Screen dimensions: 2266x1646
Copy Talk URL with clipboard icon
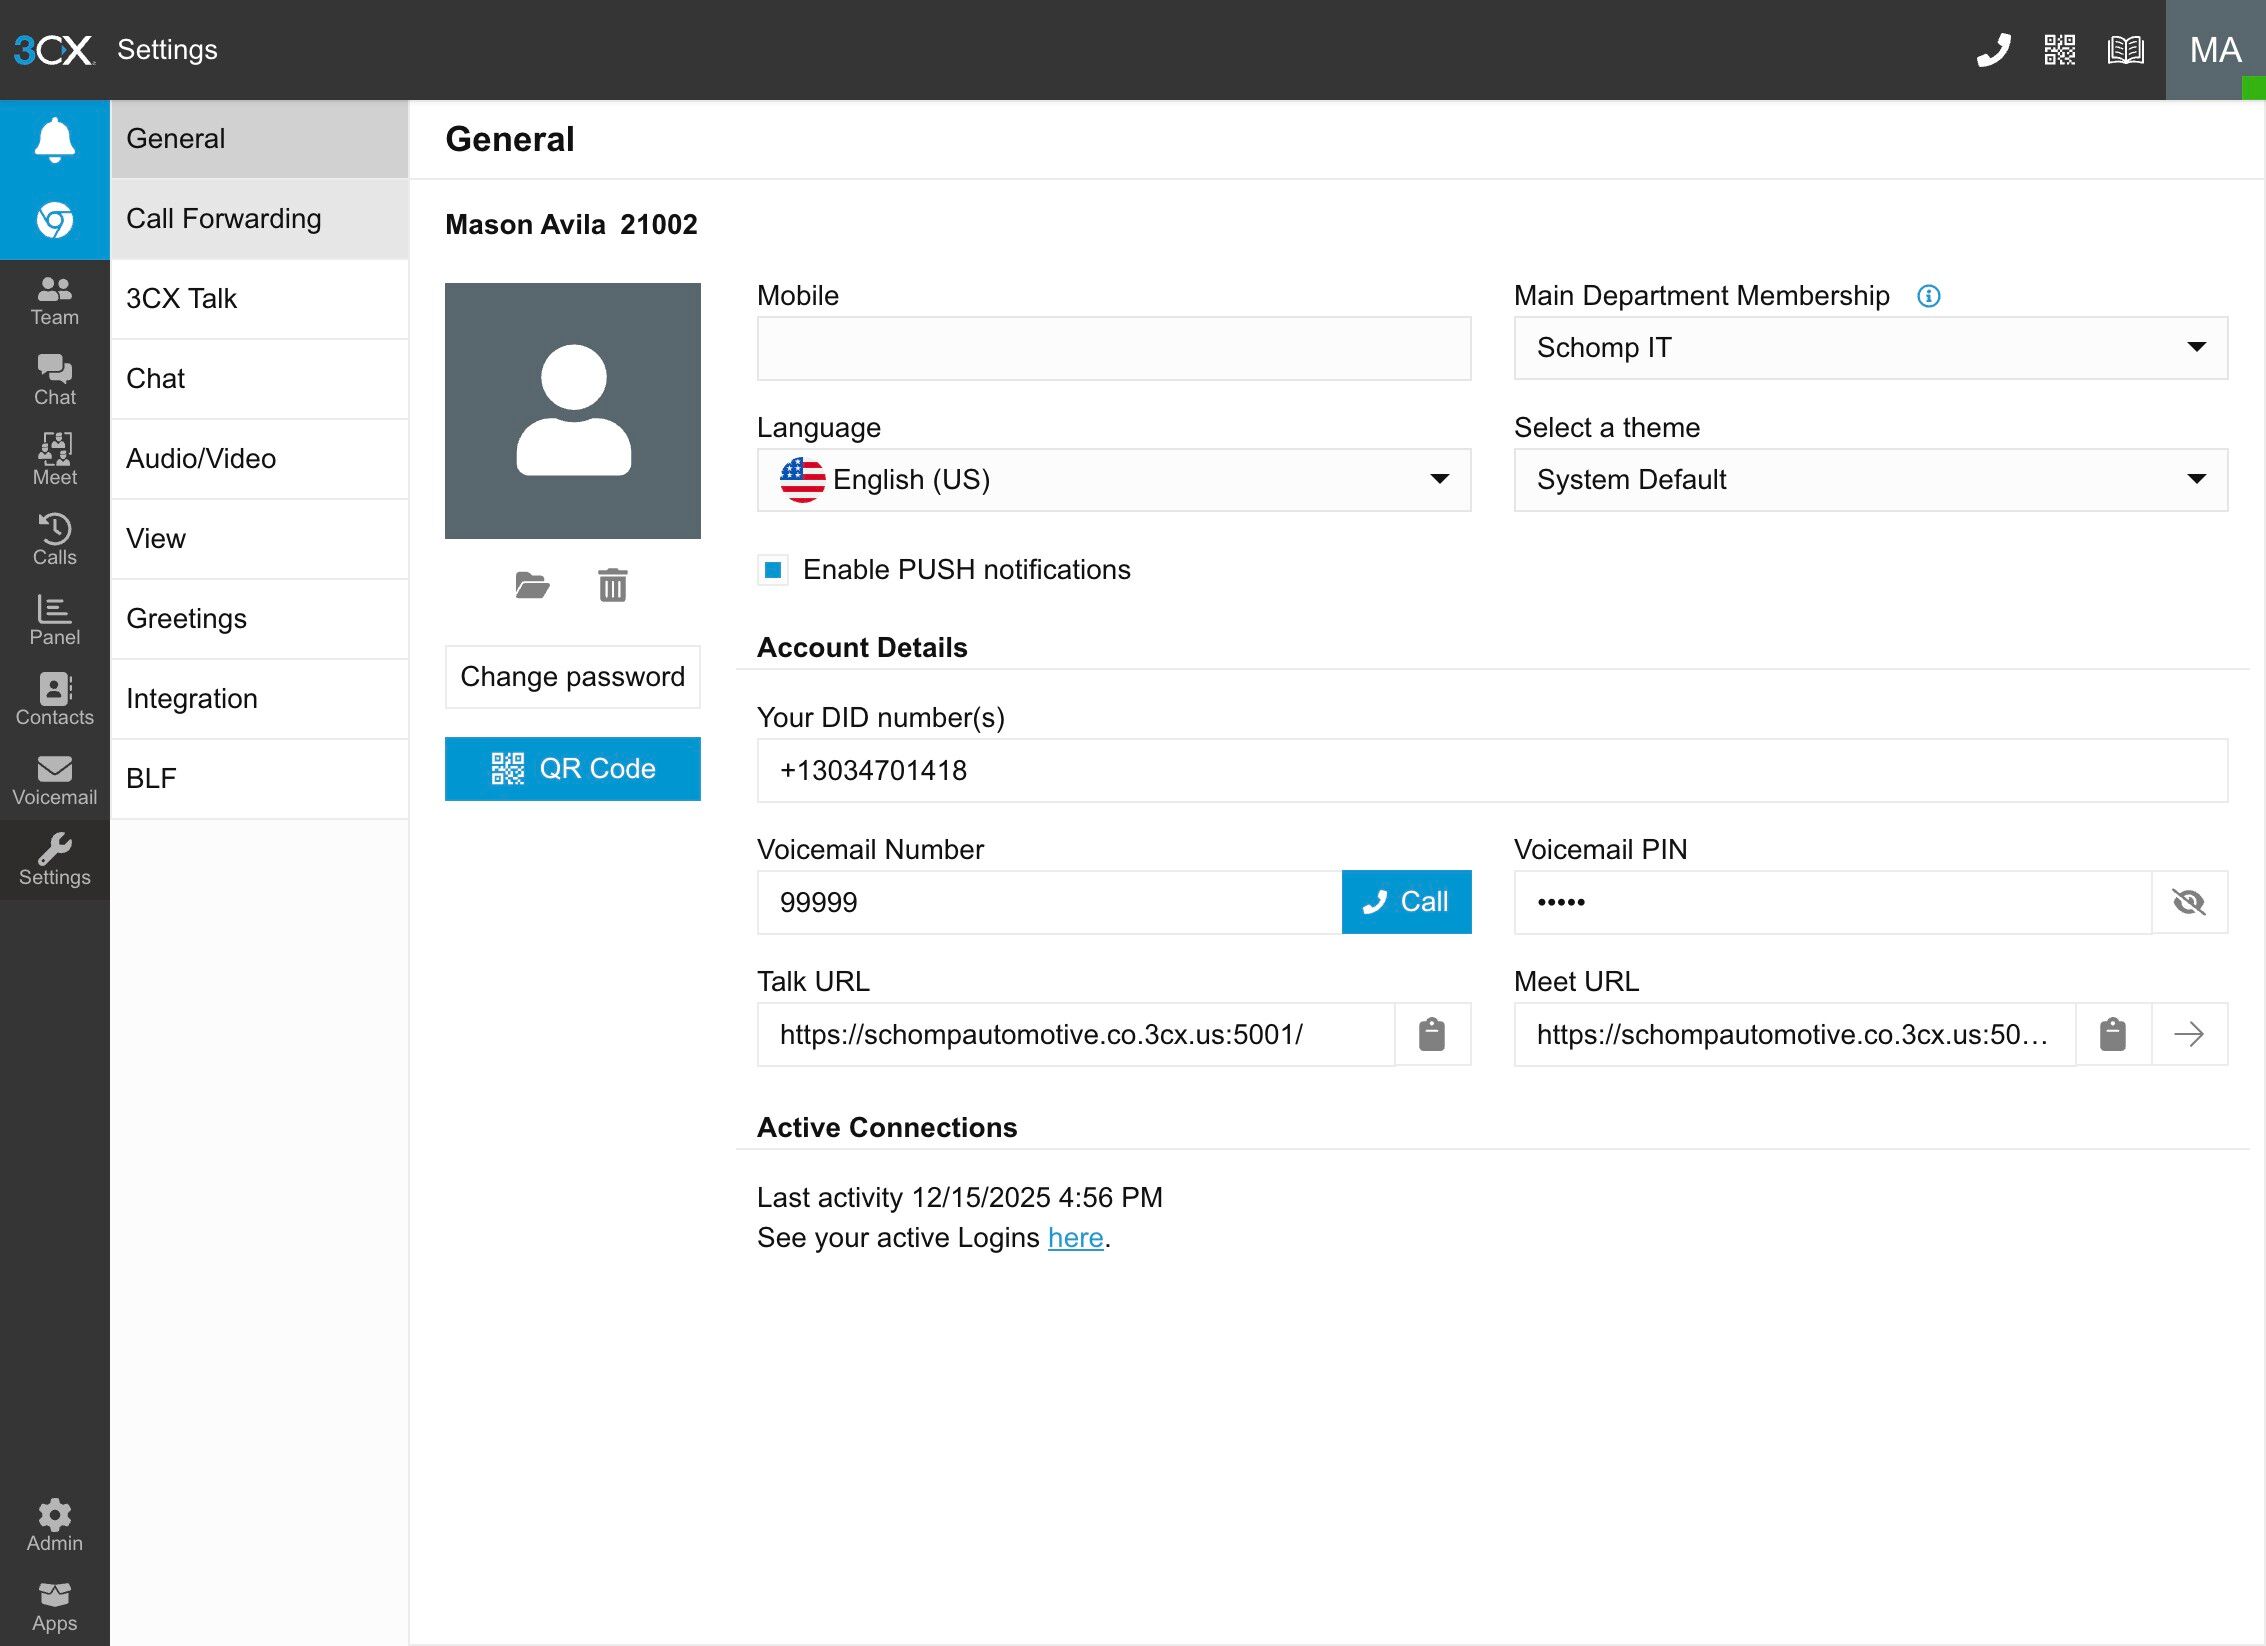pyautogui.click(x=1432, y=1034)
